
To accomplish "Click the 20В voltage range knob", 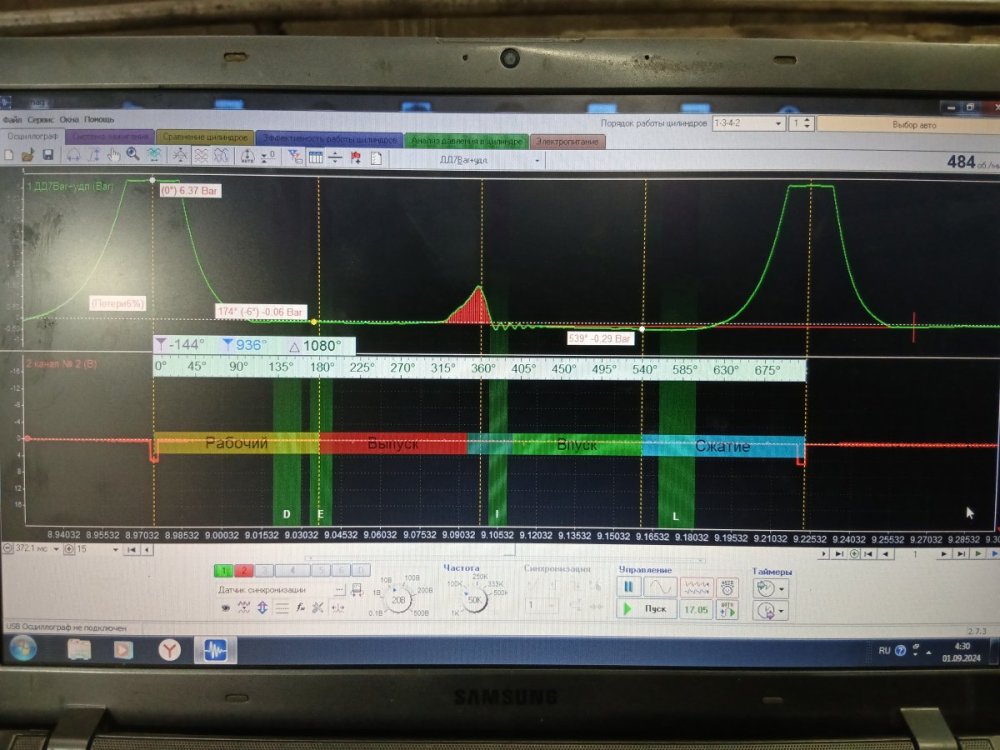I will pos(400,599).
